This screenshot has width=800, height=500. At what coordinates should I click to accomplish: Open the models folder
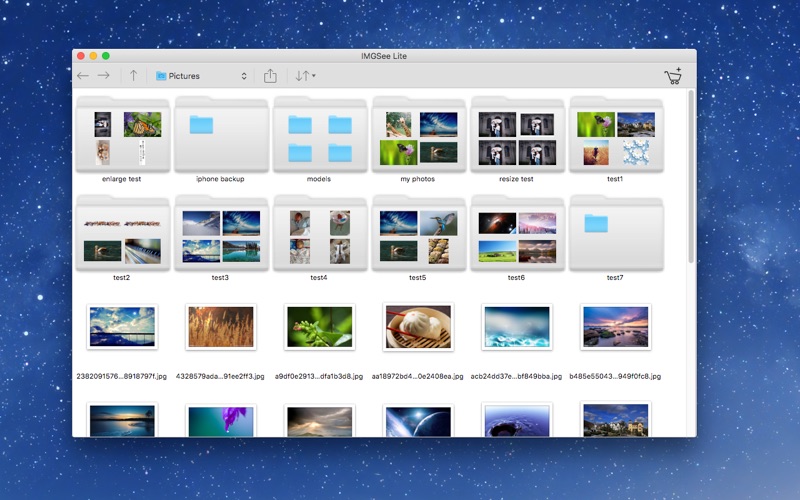[x=320, y=134]
